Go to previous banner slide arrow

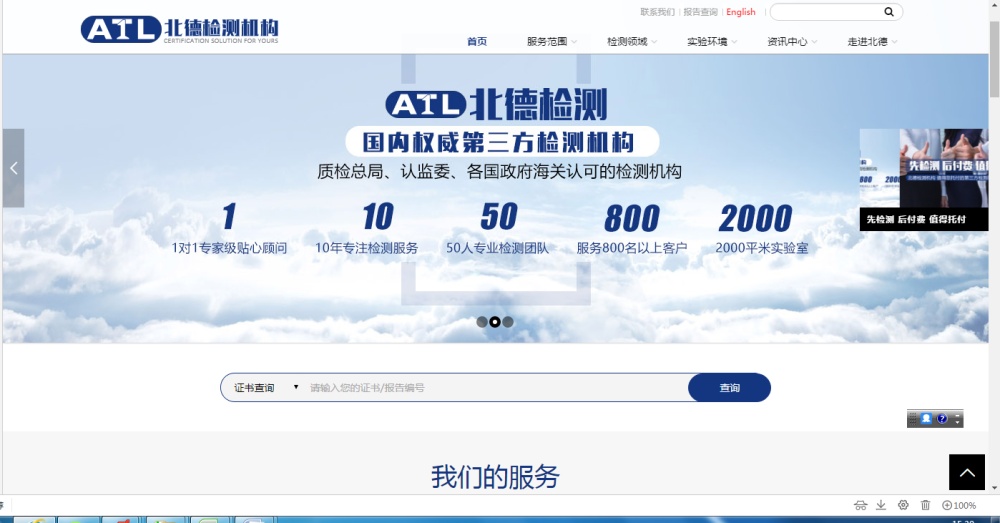13,168
